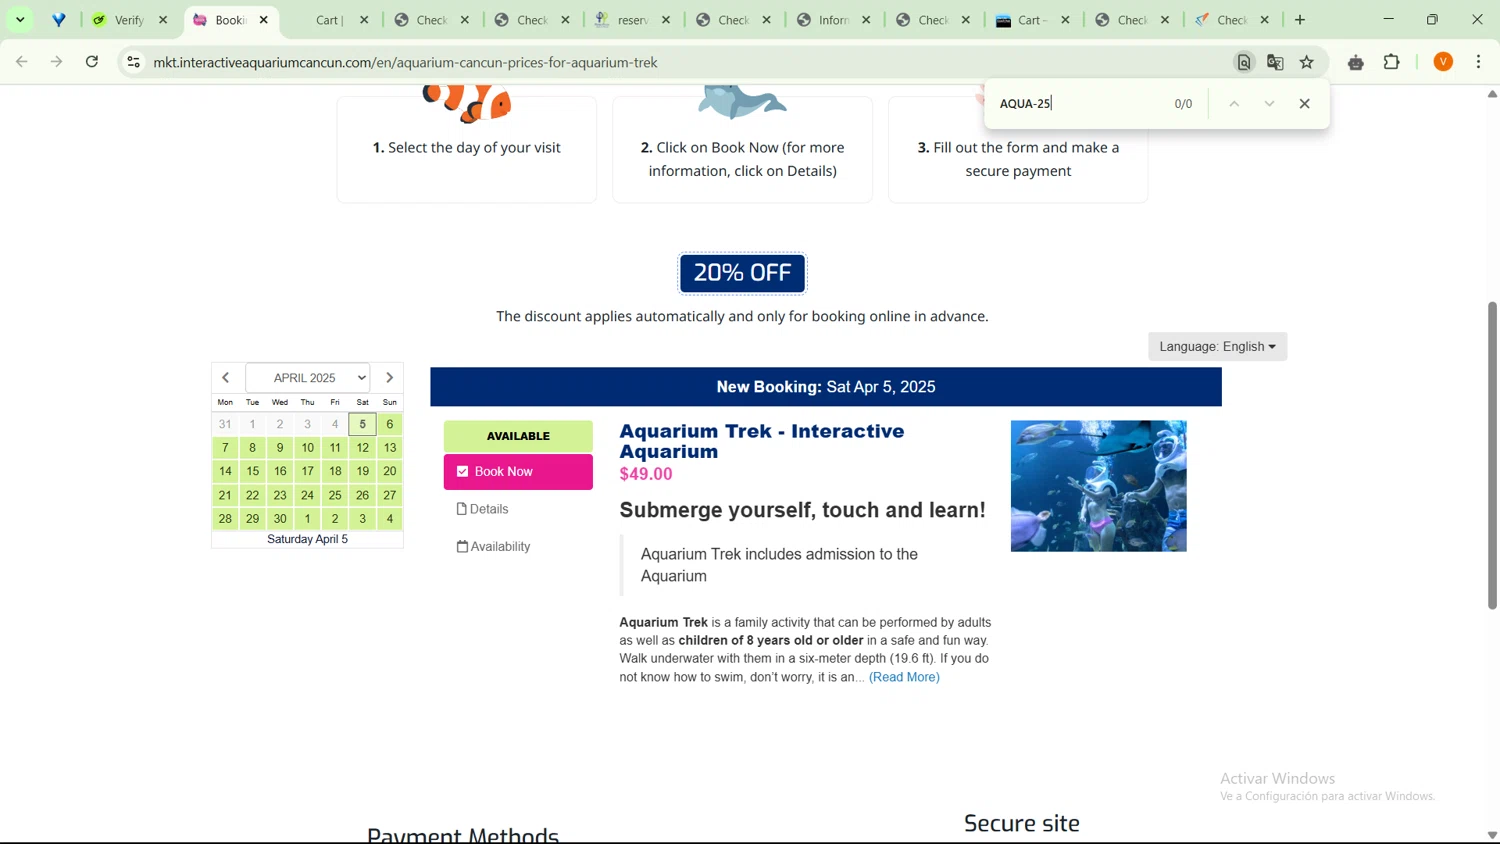Open site information icon in address bar

[133, 62]
